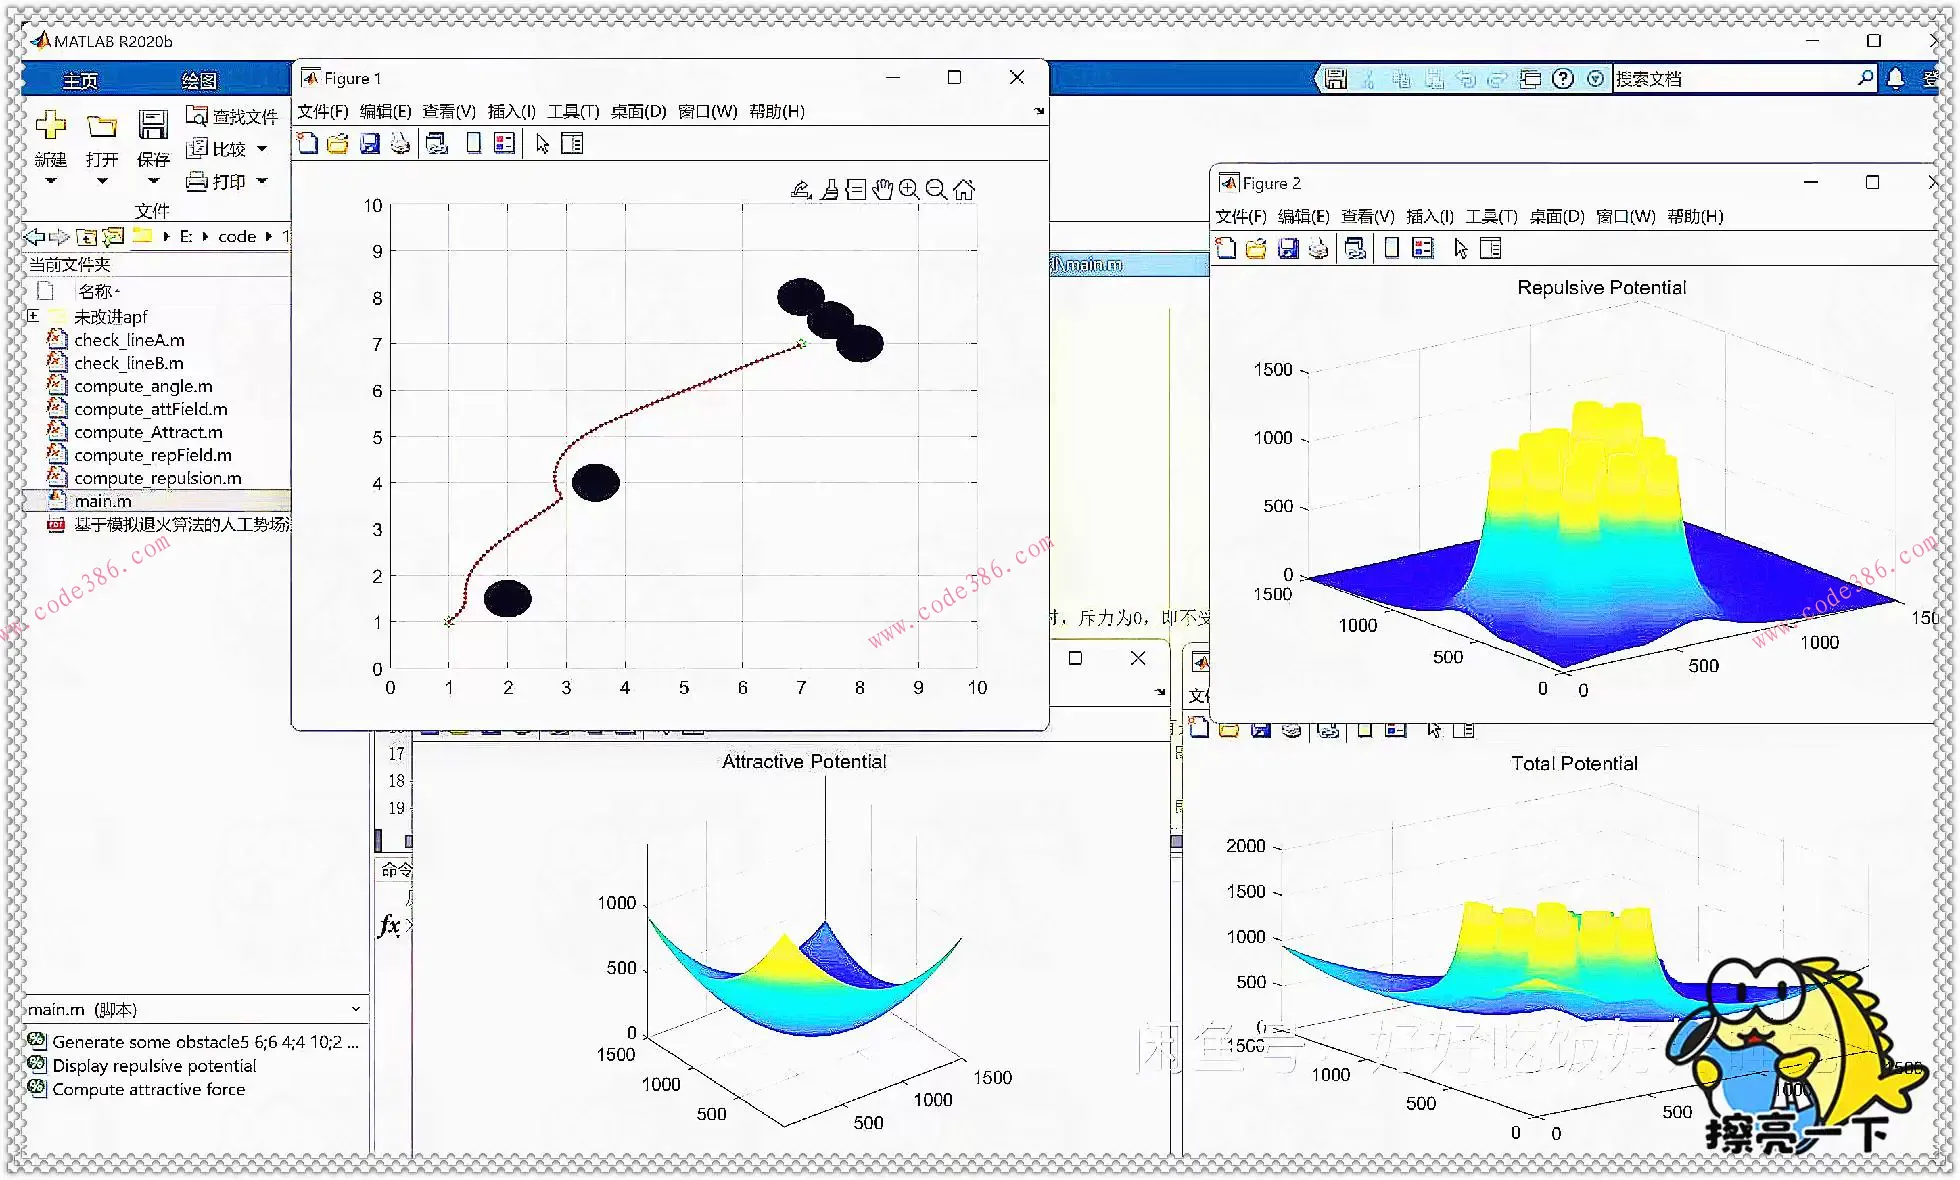The height and width of the screenshot is (1180, 1960).
Task: Click the pan hand tool in Figure 1
Action: coord(881,190)
